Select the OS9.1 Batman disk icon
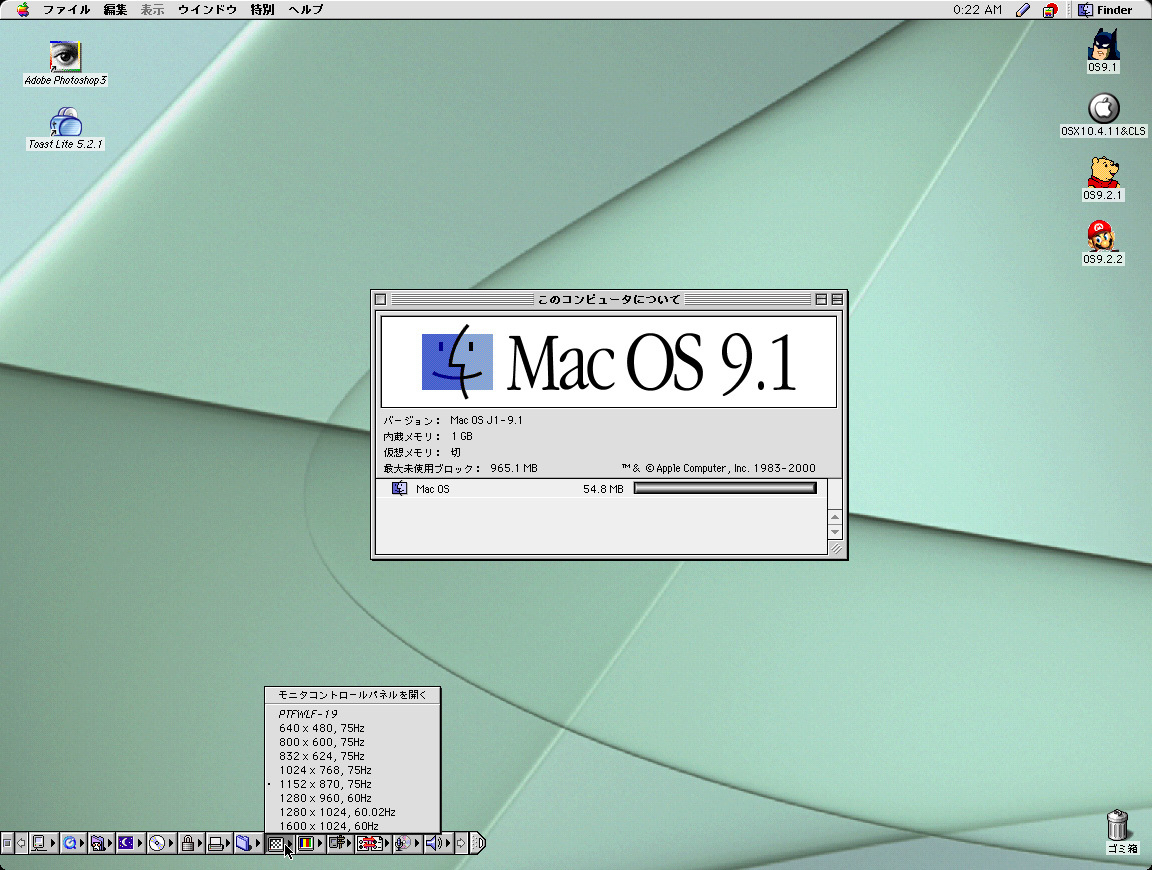Screen dimensions: 1152x870 (1103, 46)
